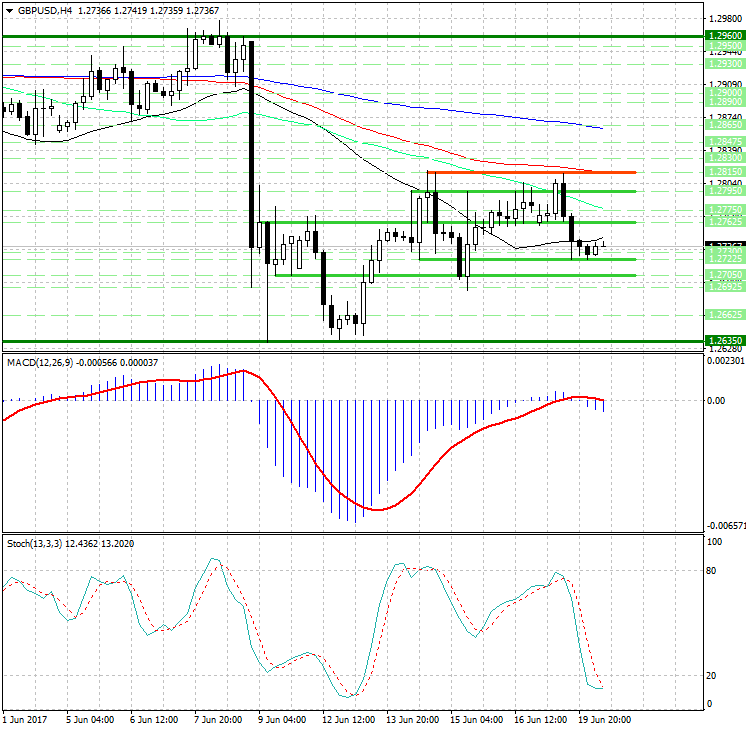Select the thick green line at chart top
Viewport: 746px width, 731px height.
click(x=350, y=36)
